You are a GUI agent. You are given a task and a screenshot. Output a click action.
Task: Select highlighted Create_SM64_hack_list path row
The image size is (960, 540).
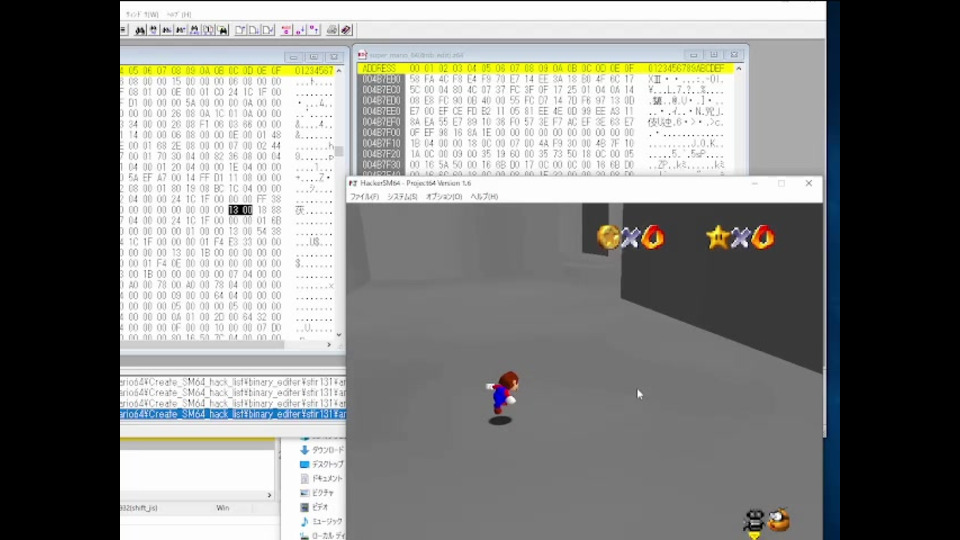233,414
